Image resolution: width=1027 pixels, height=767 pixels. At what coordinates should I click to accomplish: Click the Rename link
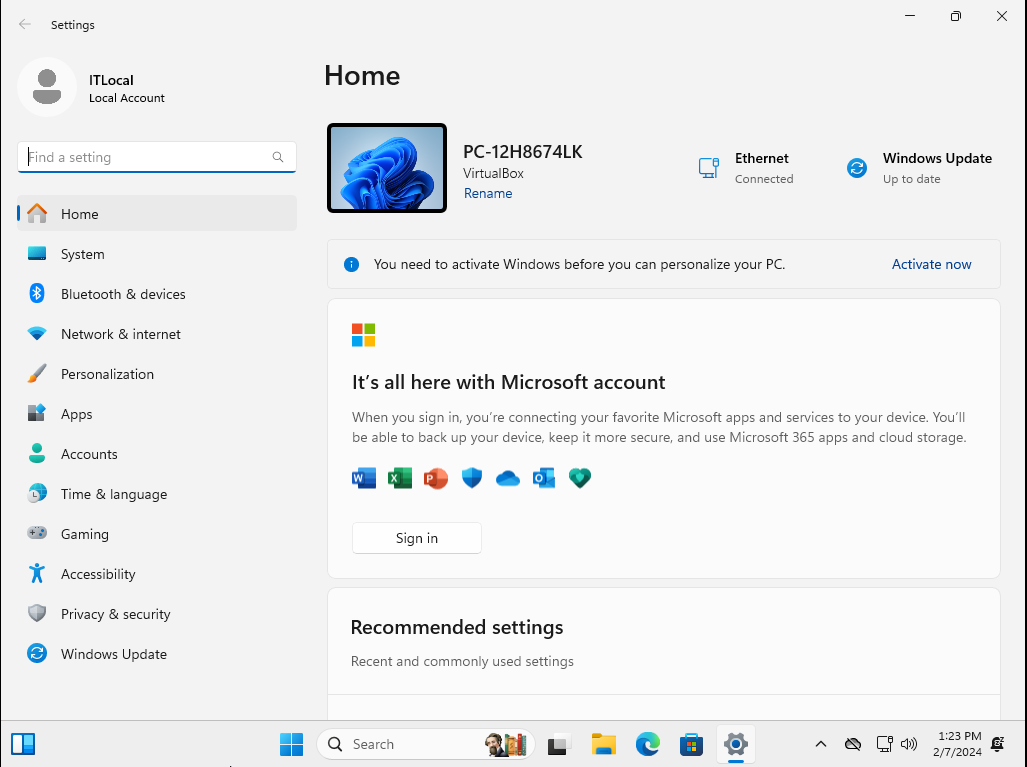488,193
